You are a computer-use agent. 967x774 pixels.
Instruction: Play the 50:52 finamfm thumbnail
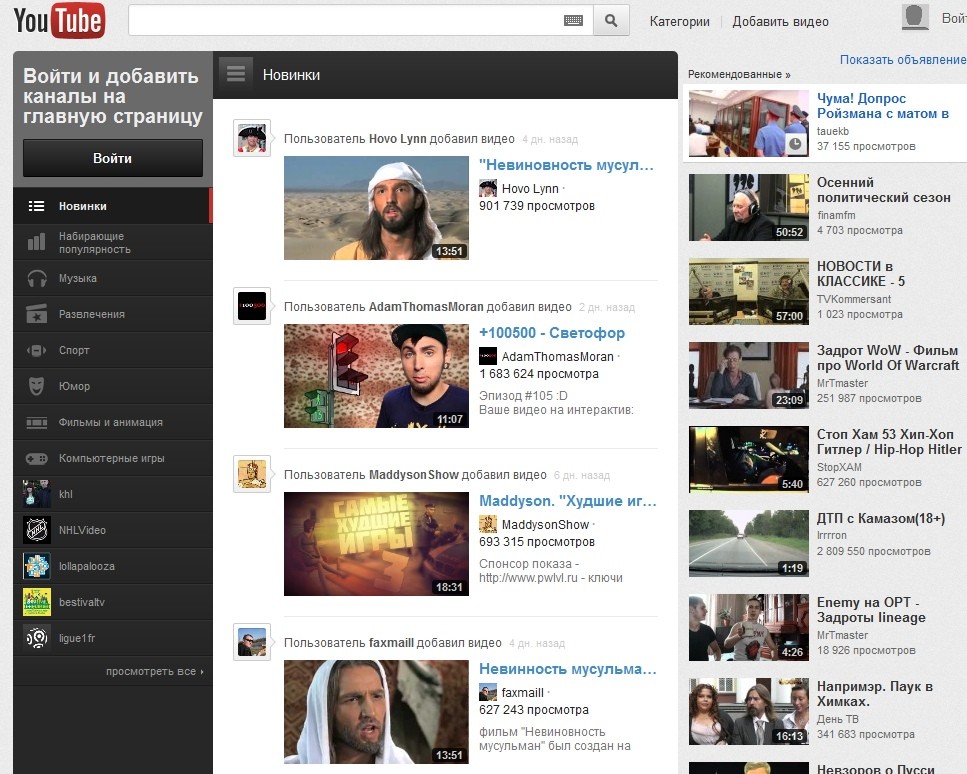(749, 207)
